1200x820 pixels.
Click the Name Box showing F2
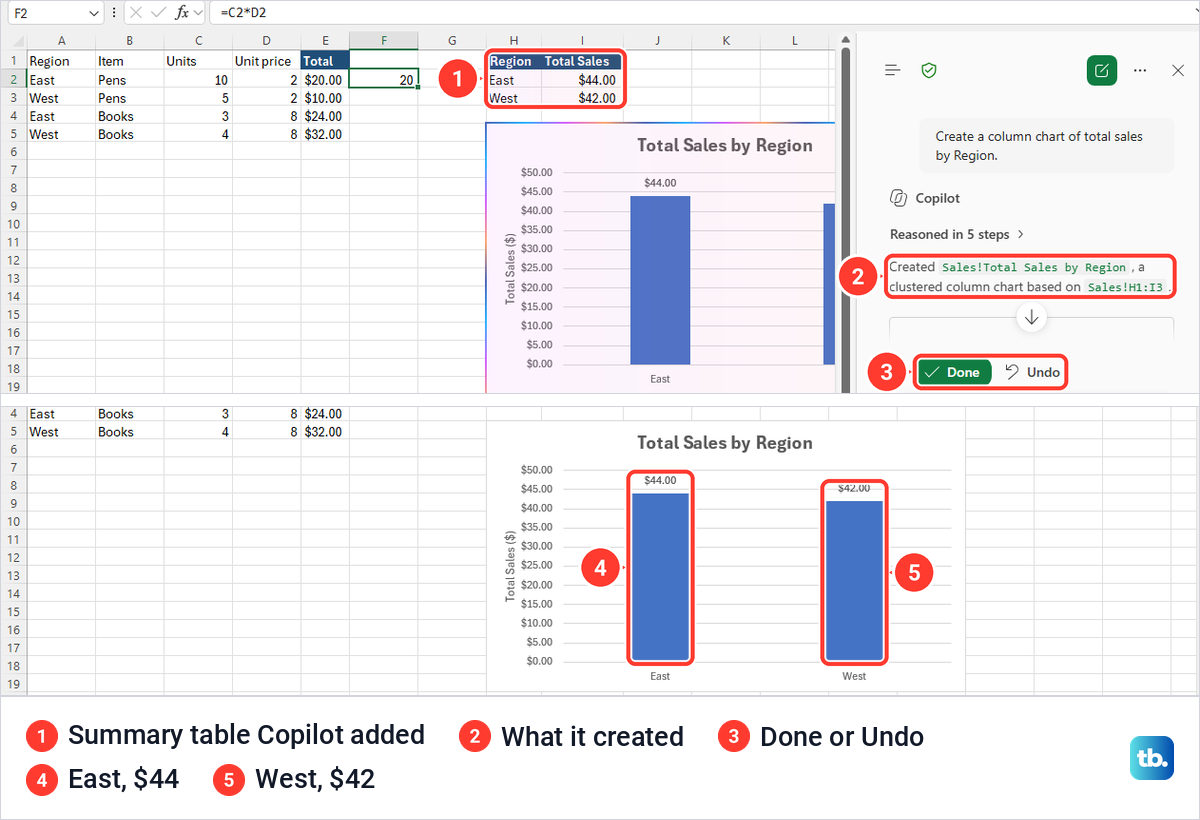pos(47,13)
